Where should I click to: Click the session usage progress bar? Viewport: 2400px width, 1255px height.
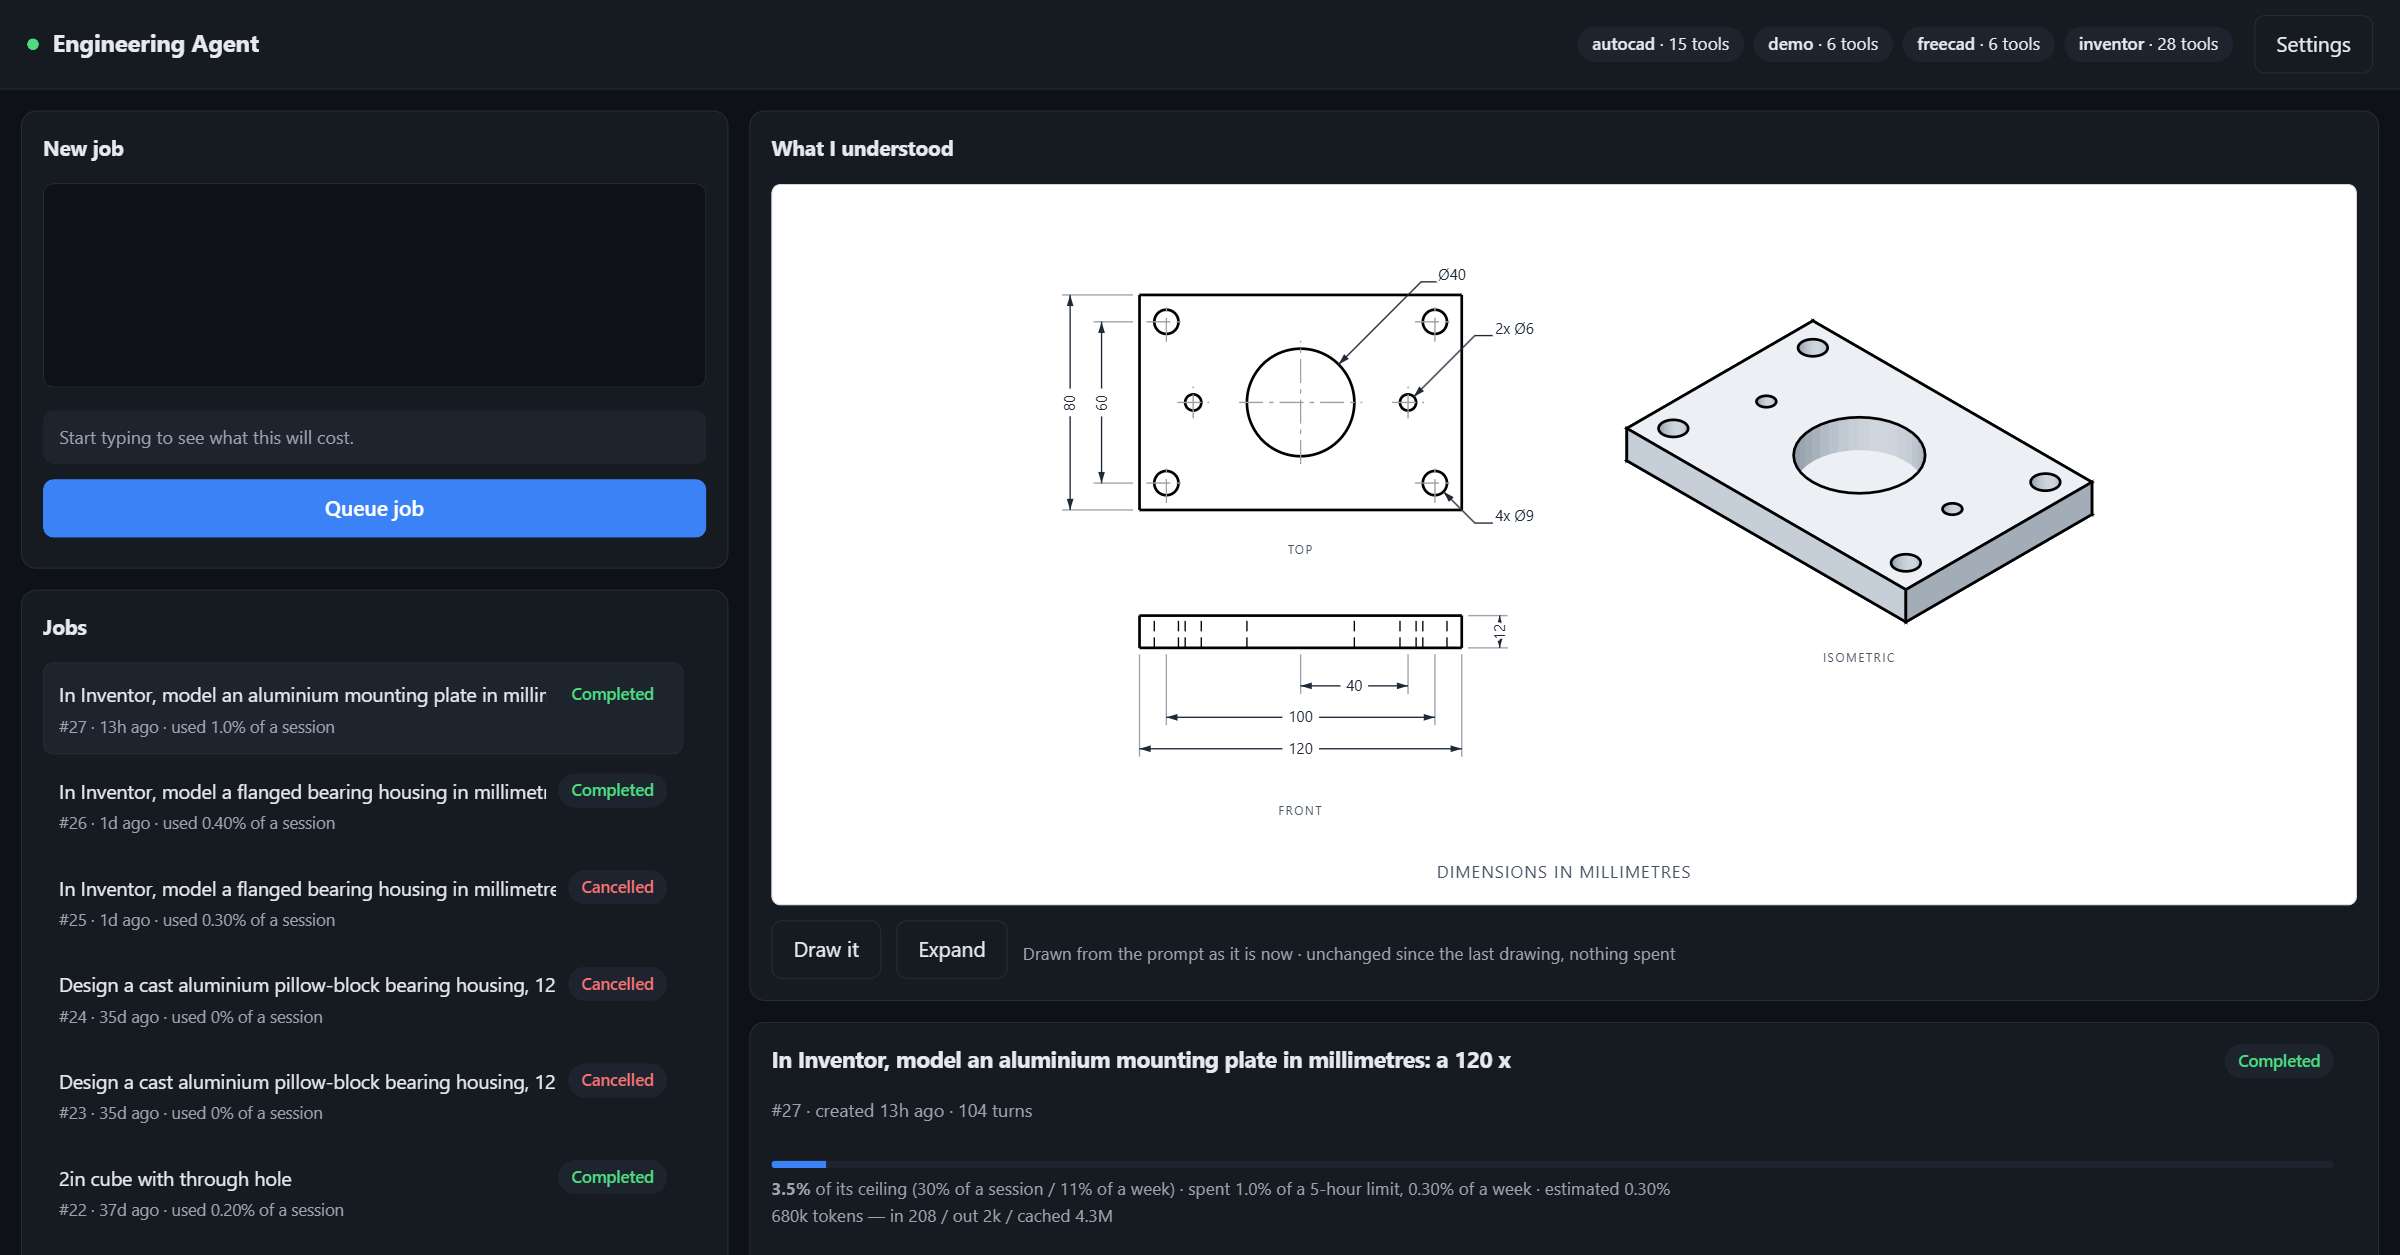[x=1552, y=1164]
